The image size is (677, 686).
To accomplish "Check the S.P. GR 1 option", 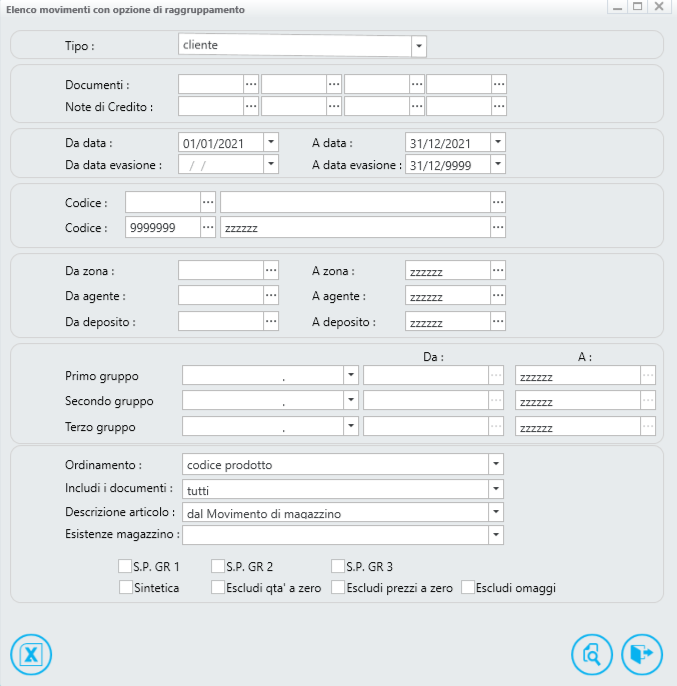I will click(125, 567).
